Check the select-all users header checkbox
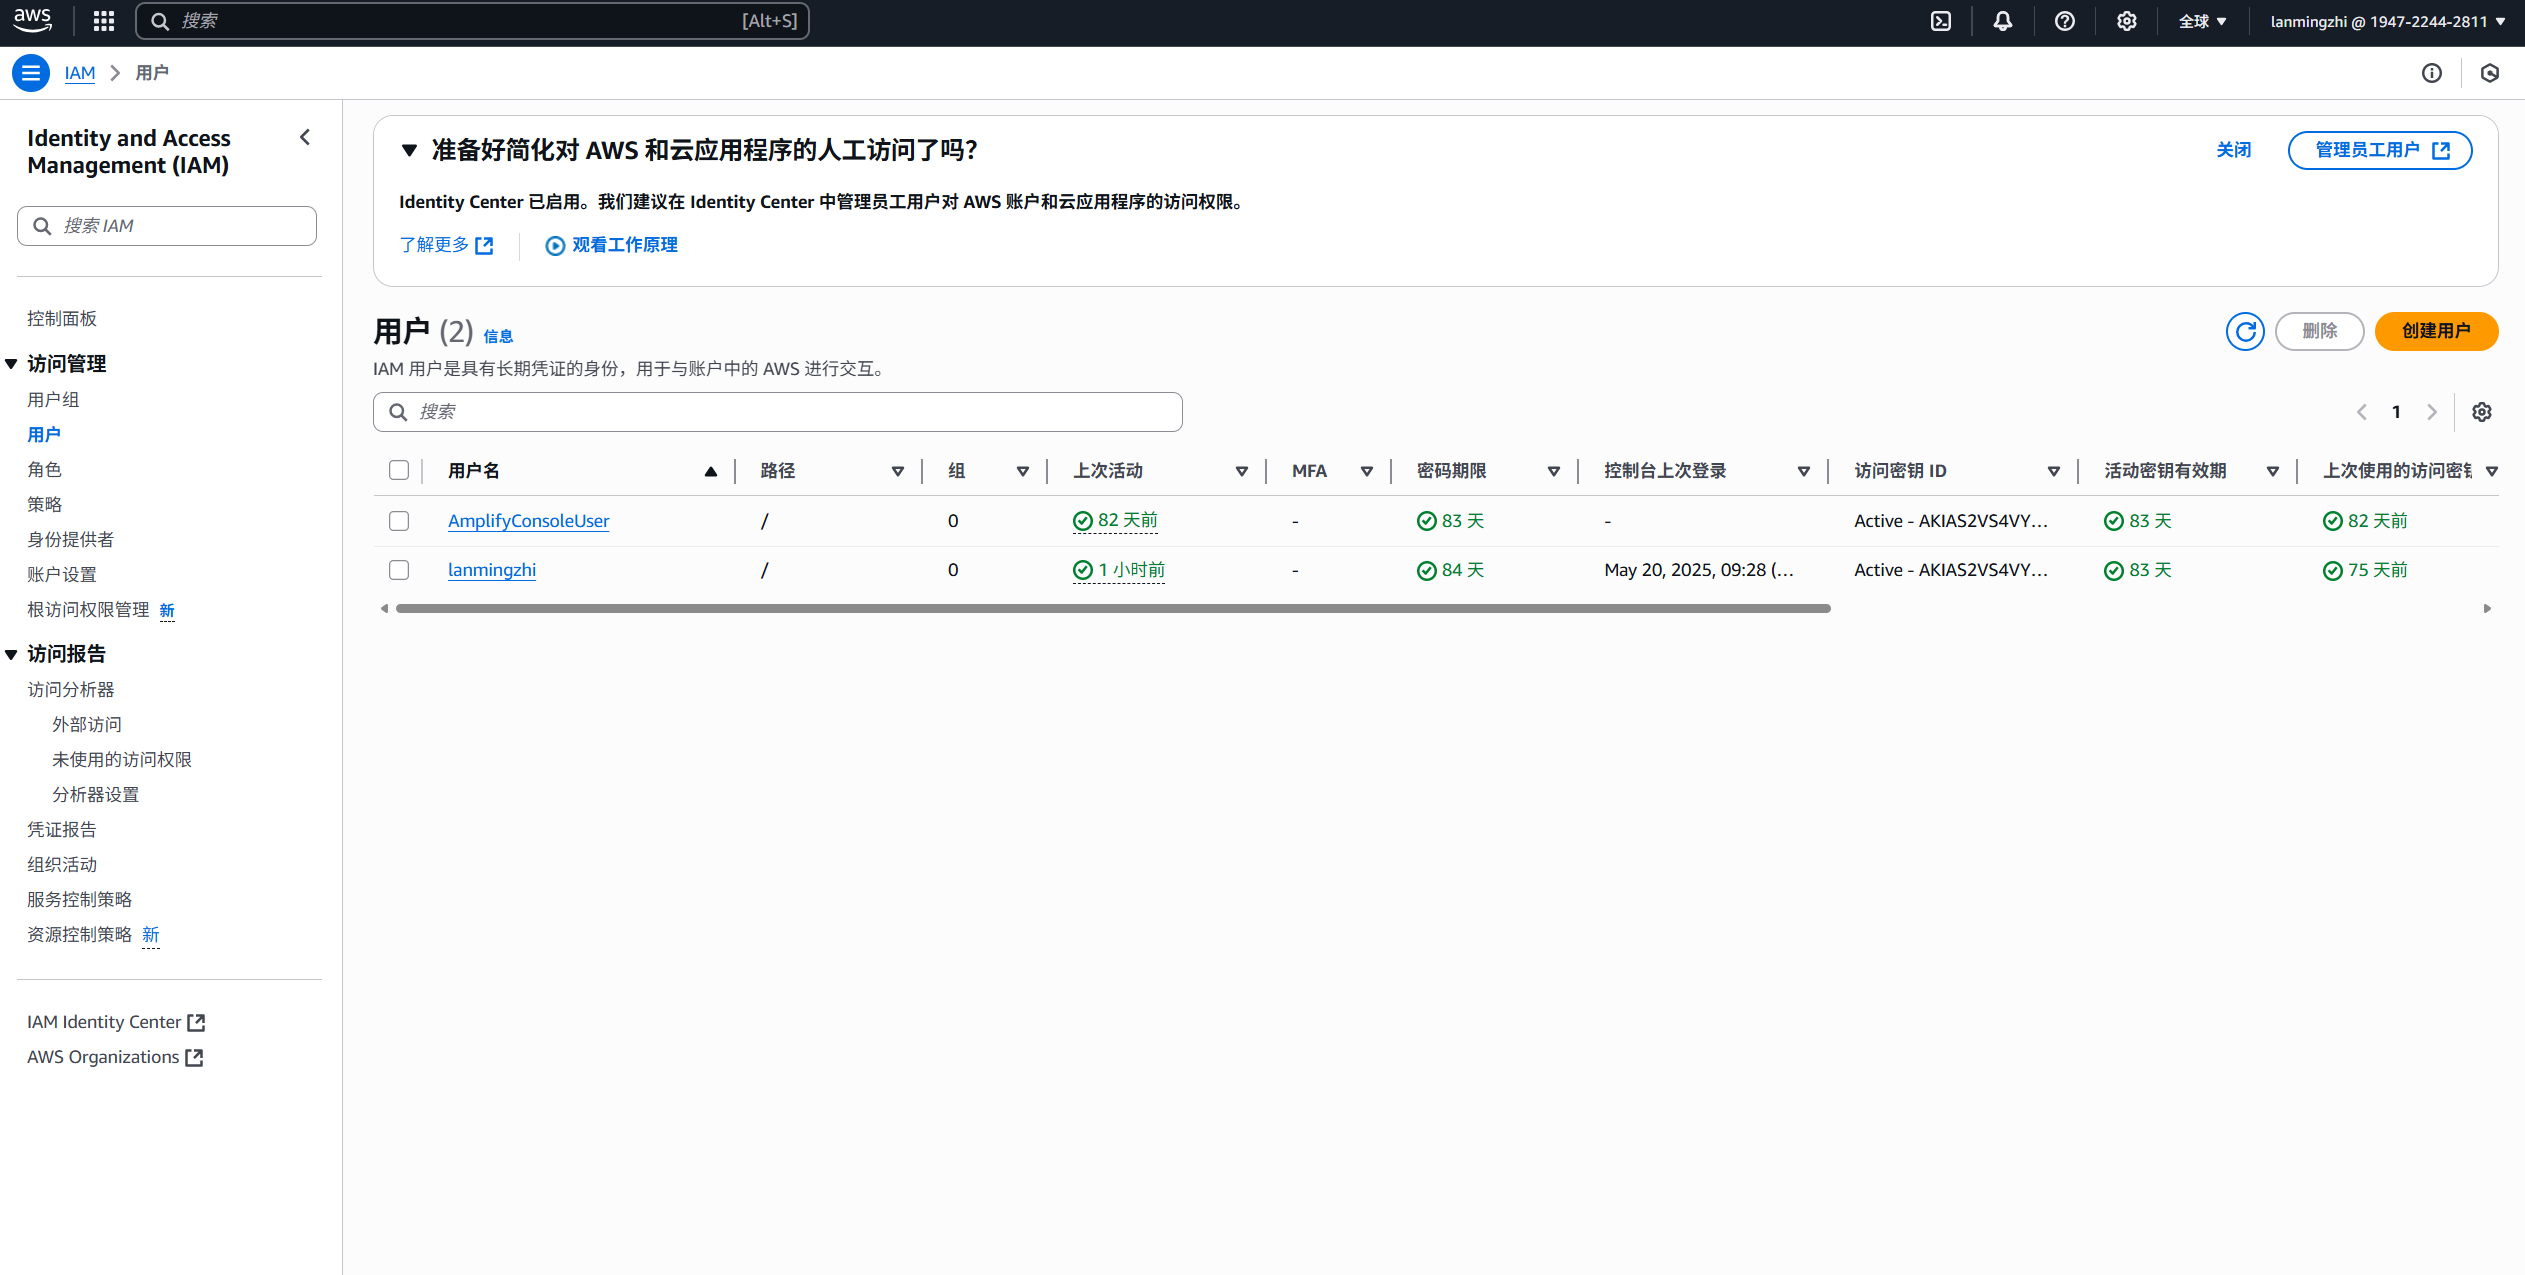The width and height of the screenshot is (2525, 1275). [399, 470]
